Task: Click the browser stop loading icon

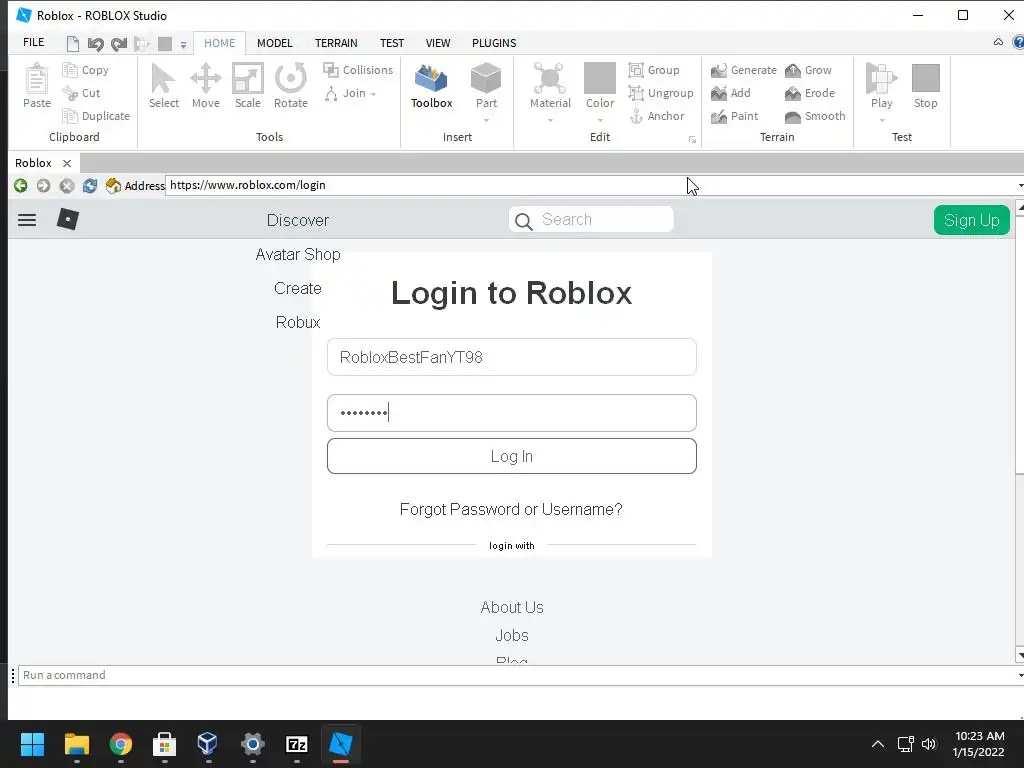Action: coord(67,185)
